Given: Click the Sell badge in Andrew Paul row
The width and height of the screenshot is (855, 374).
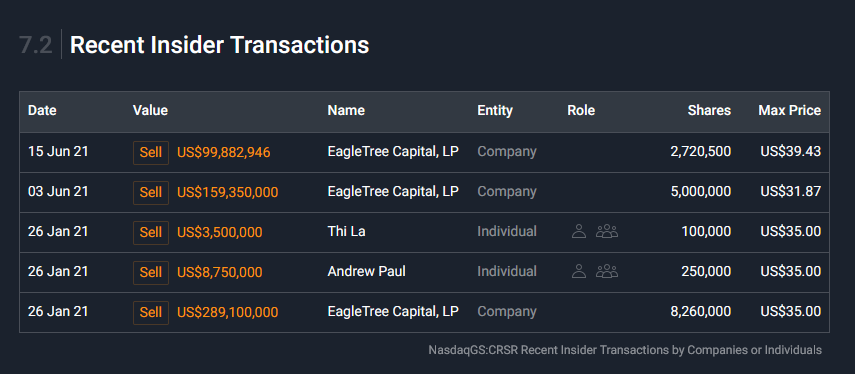Looking at the screenshot, I should tap(151, 272).
